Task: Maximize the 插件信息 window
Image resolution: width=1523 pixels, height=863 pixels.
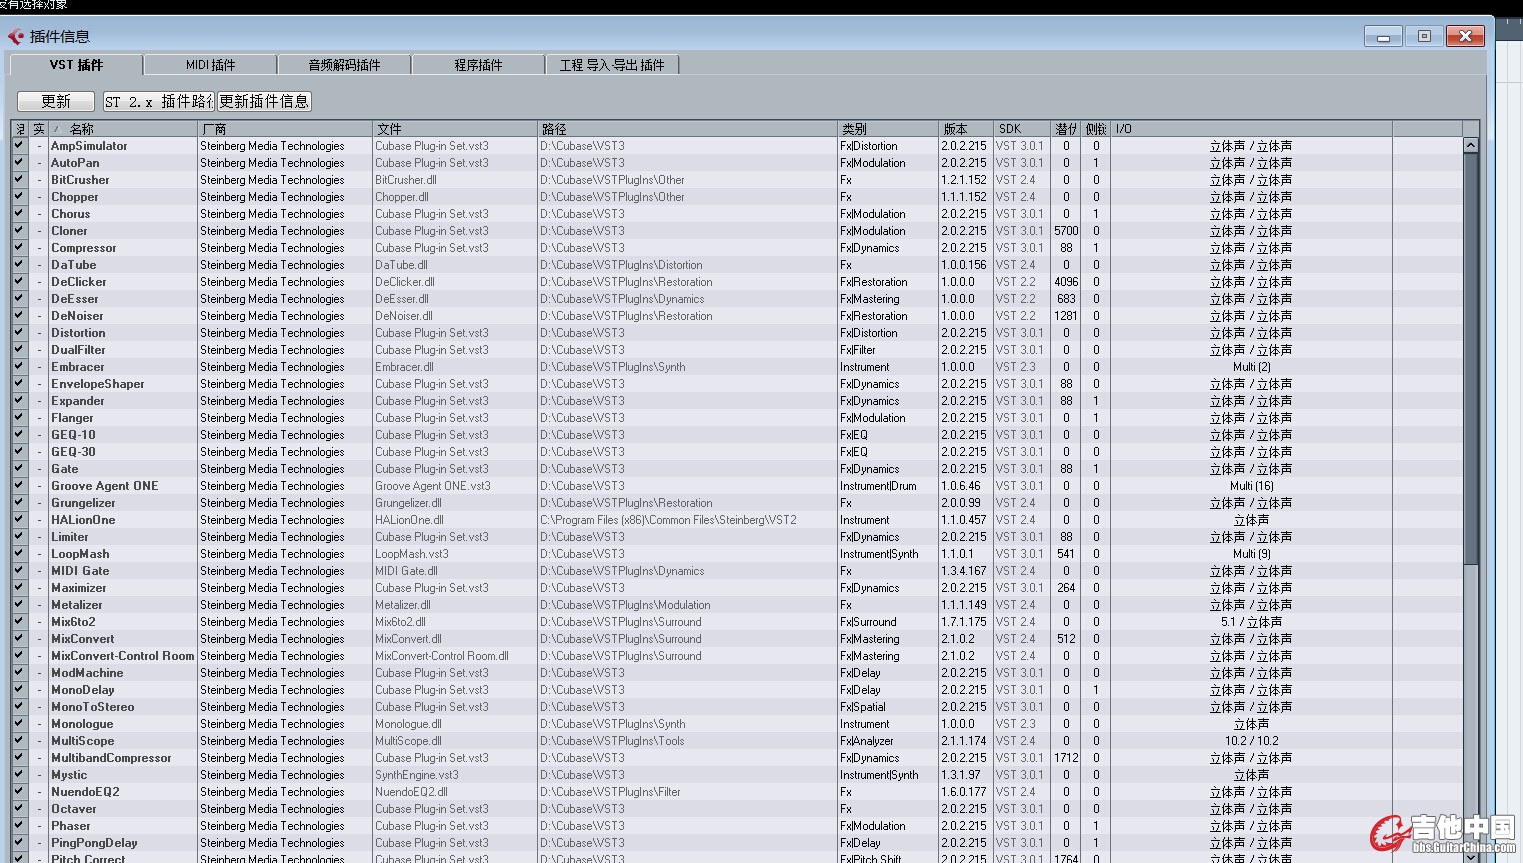Action: [1424, 37]
